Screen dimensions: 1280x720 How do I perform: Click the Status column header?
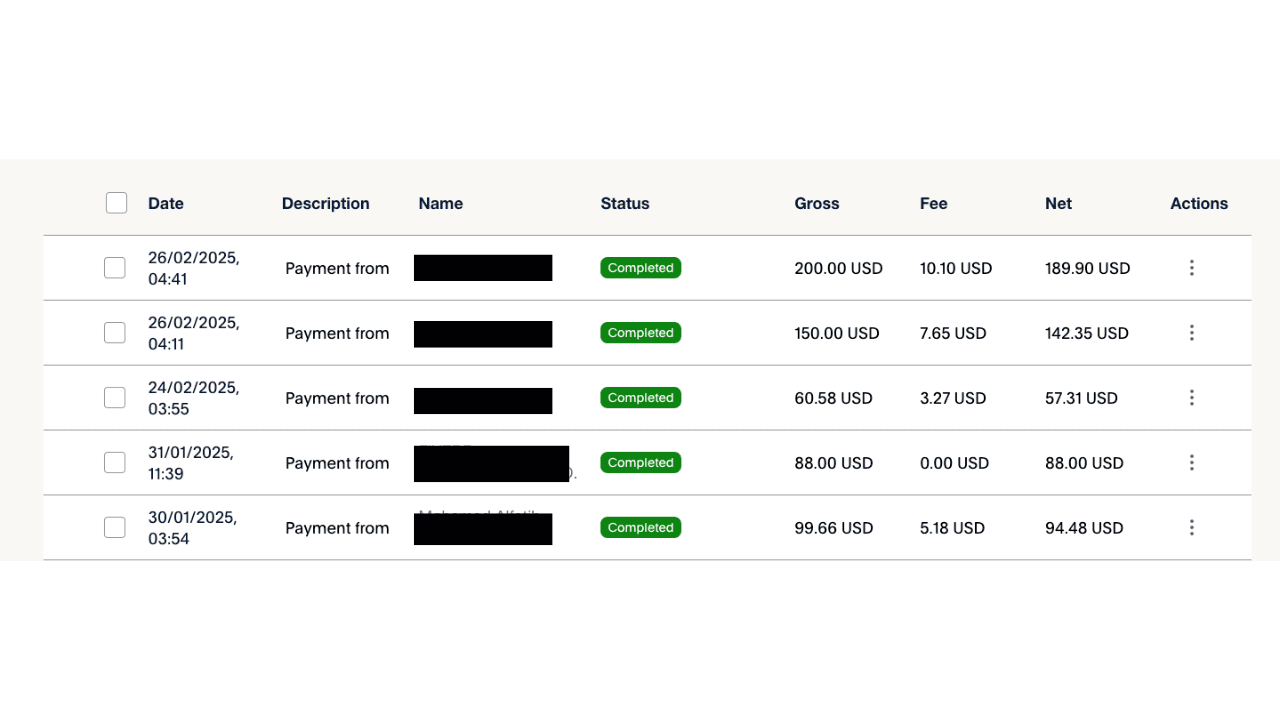[x=625, y=203]
